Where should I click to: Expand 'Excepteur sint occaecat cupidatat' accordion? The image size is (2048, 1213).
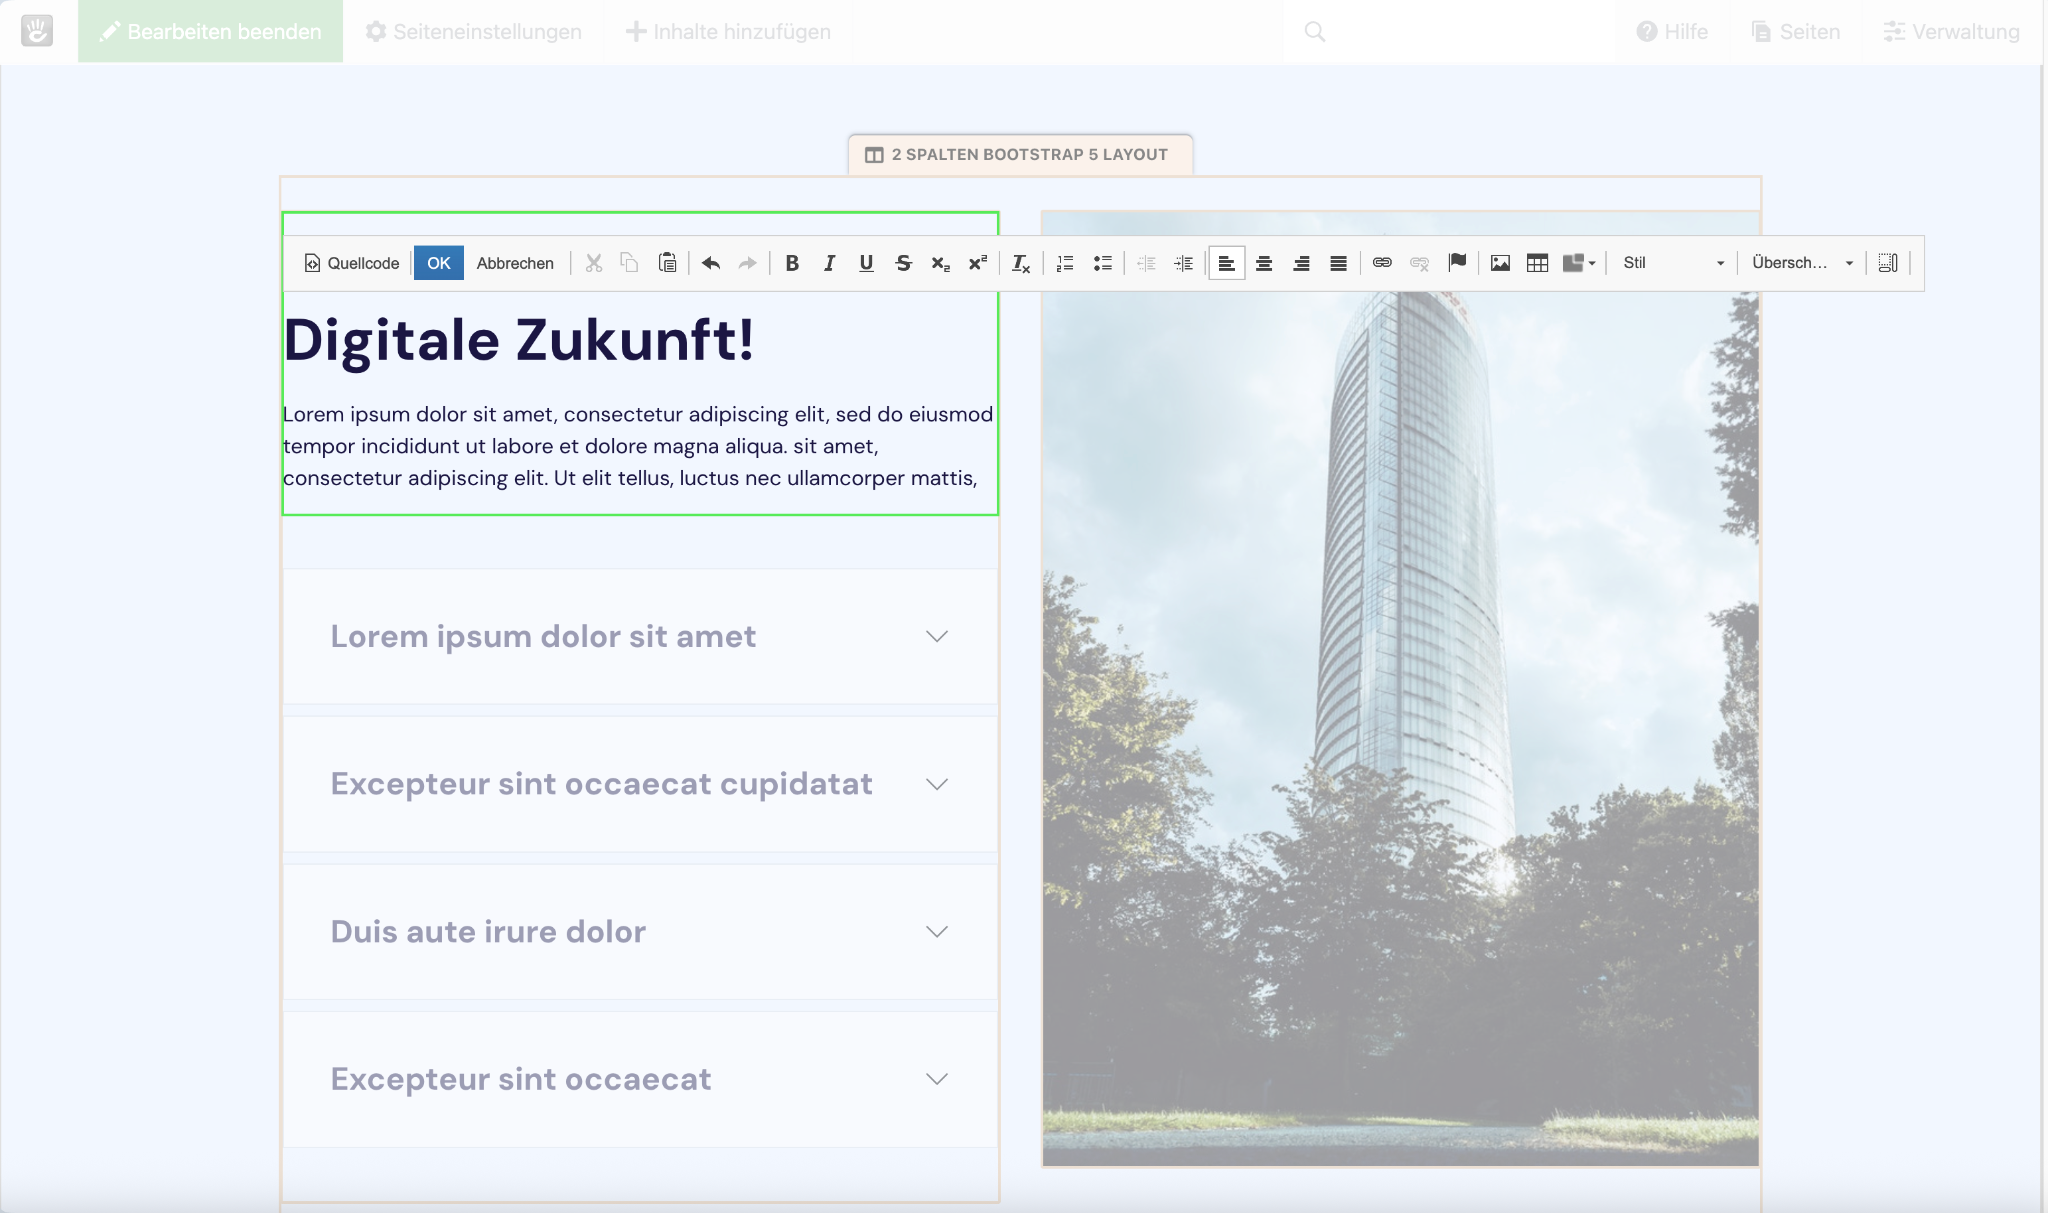tap(640, 784)
